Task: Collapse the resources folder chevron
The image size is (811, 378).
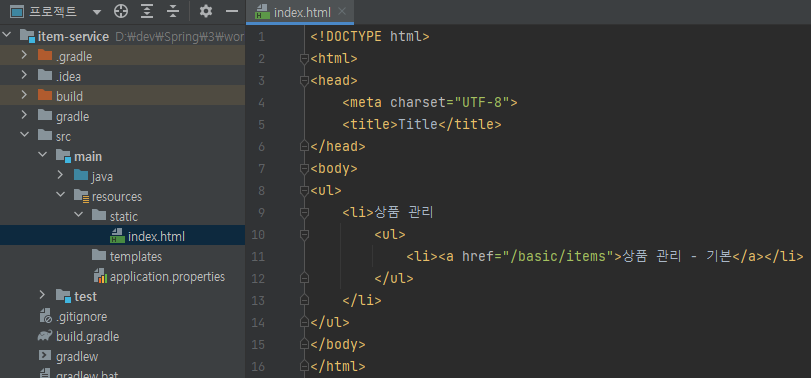Action: 61,196
